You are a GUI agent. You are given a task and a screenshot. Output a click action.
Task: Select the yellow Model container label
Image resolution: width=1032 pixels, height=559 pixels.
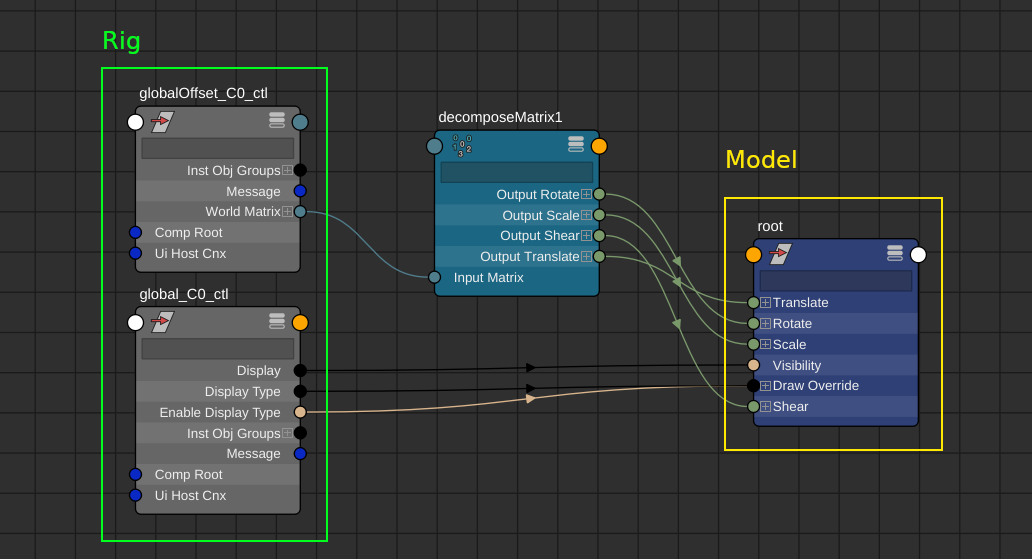coord(760,160)
